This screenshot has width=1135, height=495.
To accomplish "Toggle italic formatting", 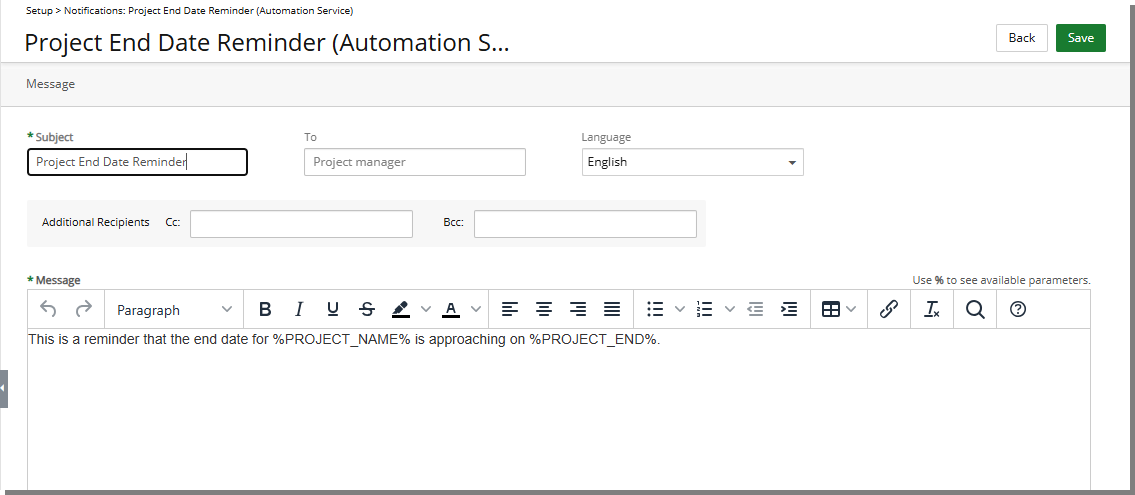I will pyautogui.click(x=298, y=310).
